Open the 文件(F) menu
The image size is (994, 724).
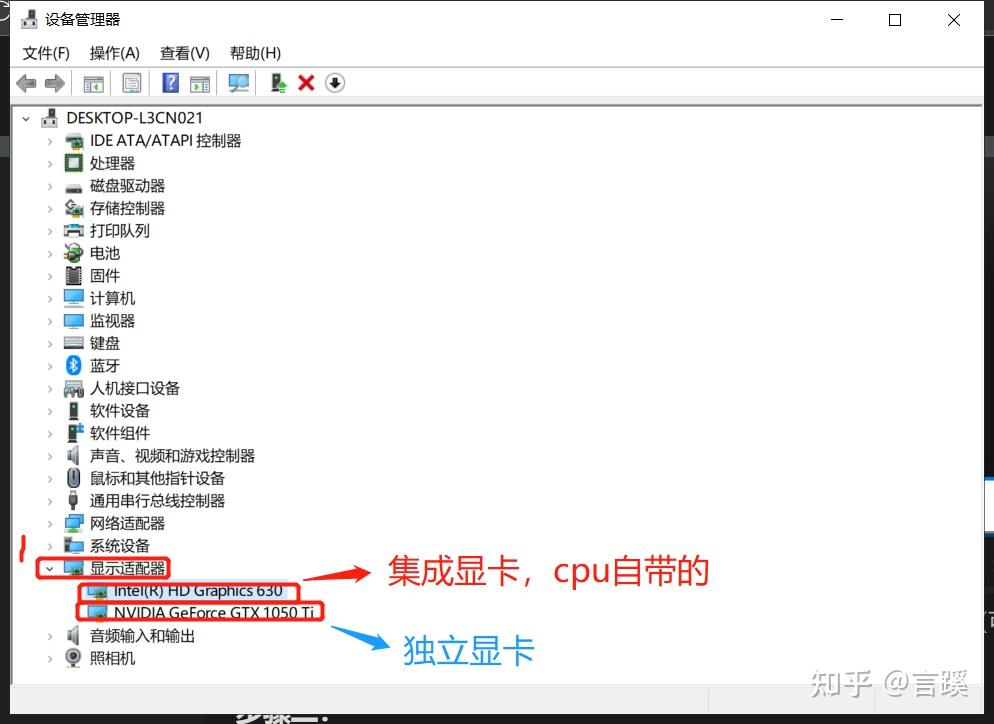coord(45,52)
